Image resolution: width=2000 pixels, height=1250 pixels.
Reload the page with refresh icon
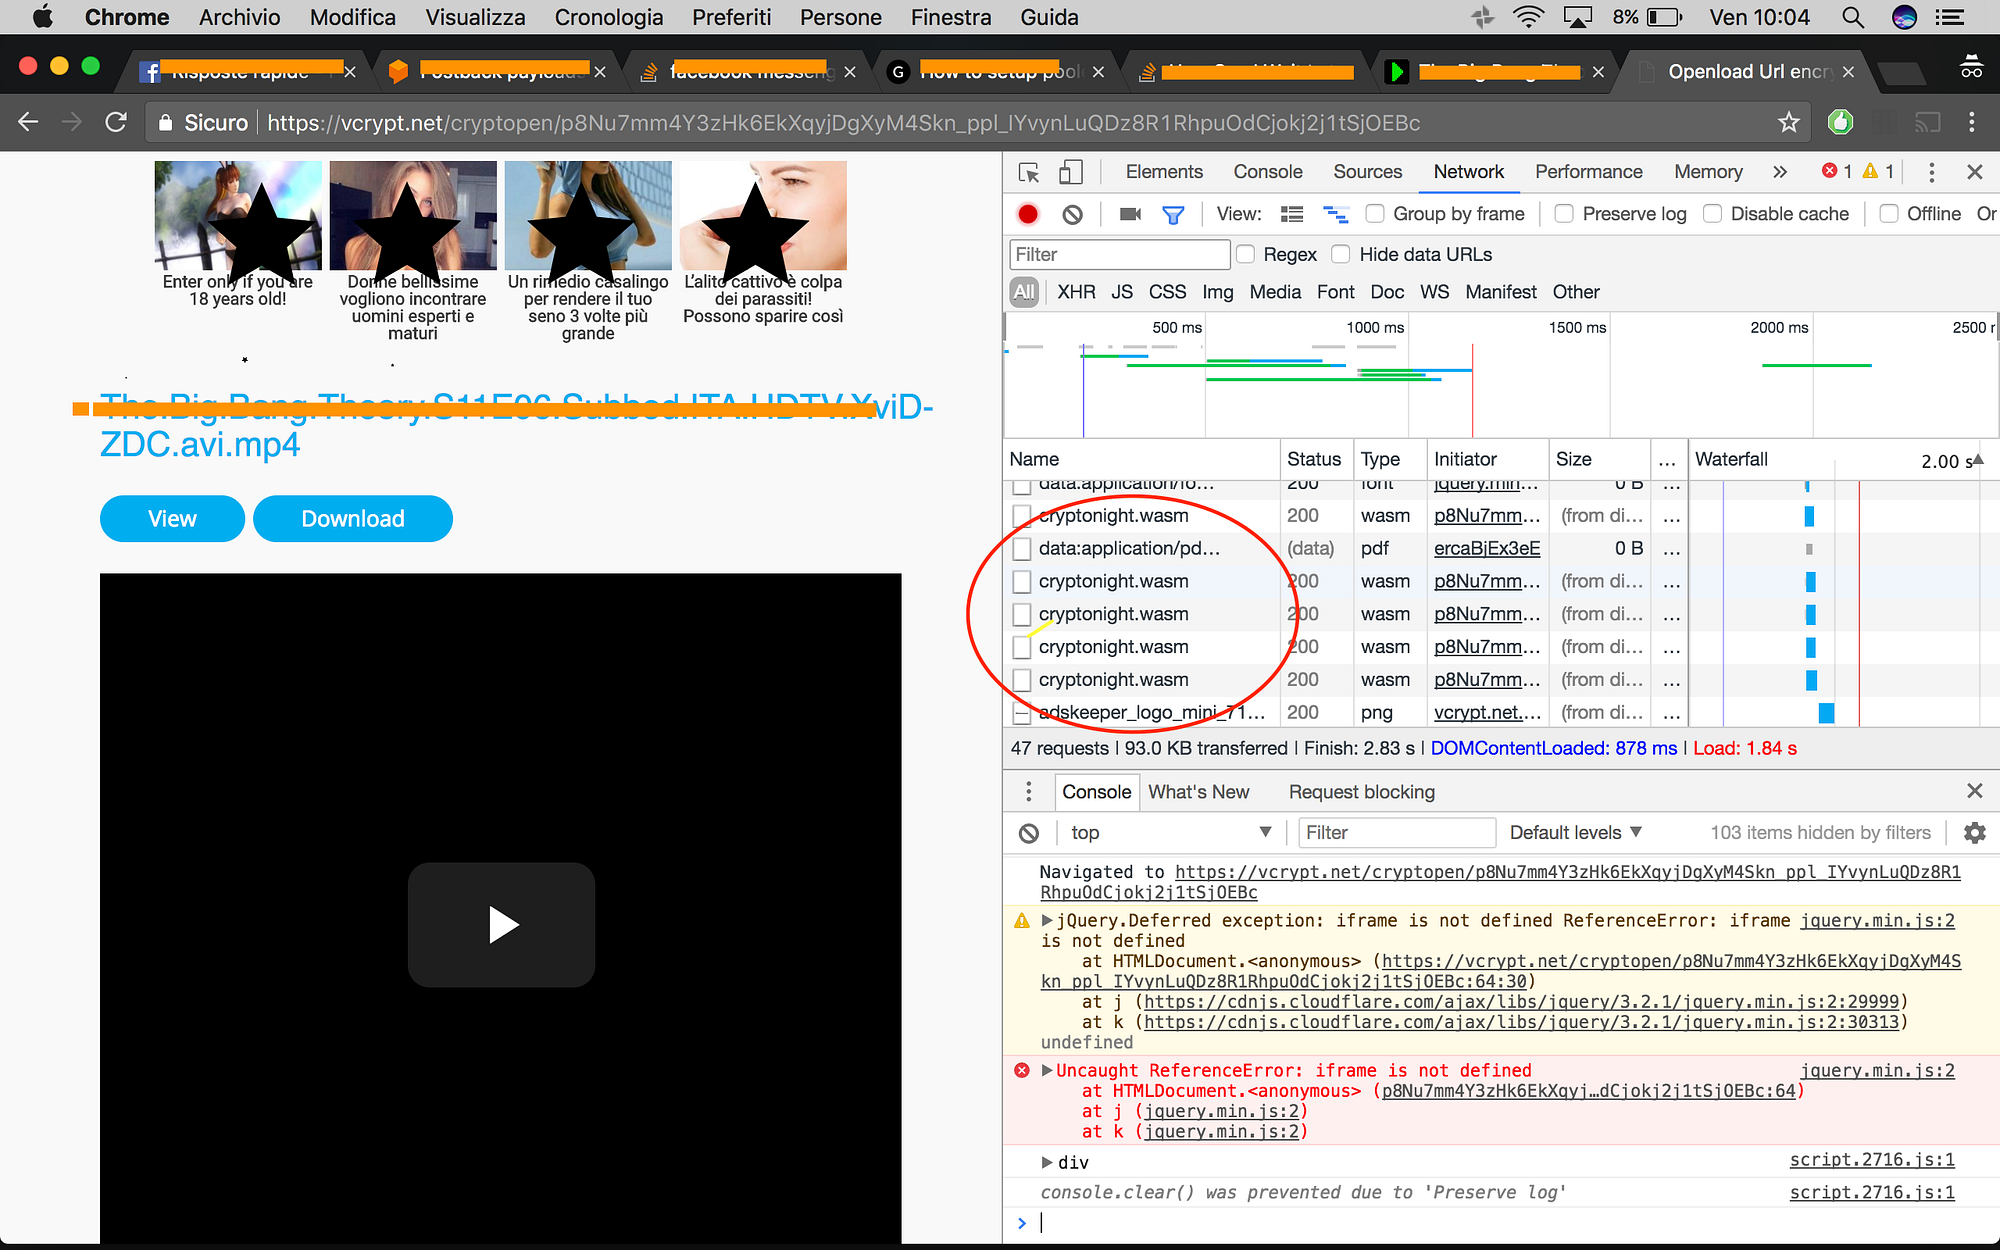pos(116,122)
